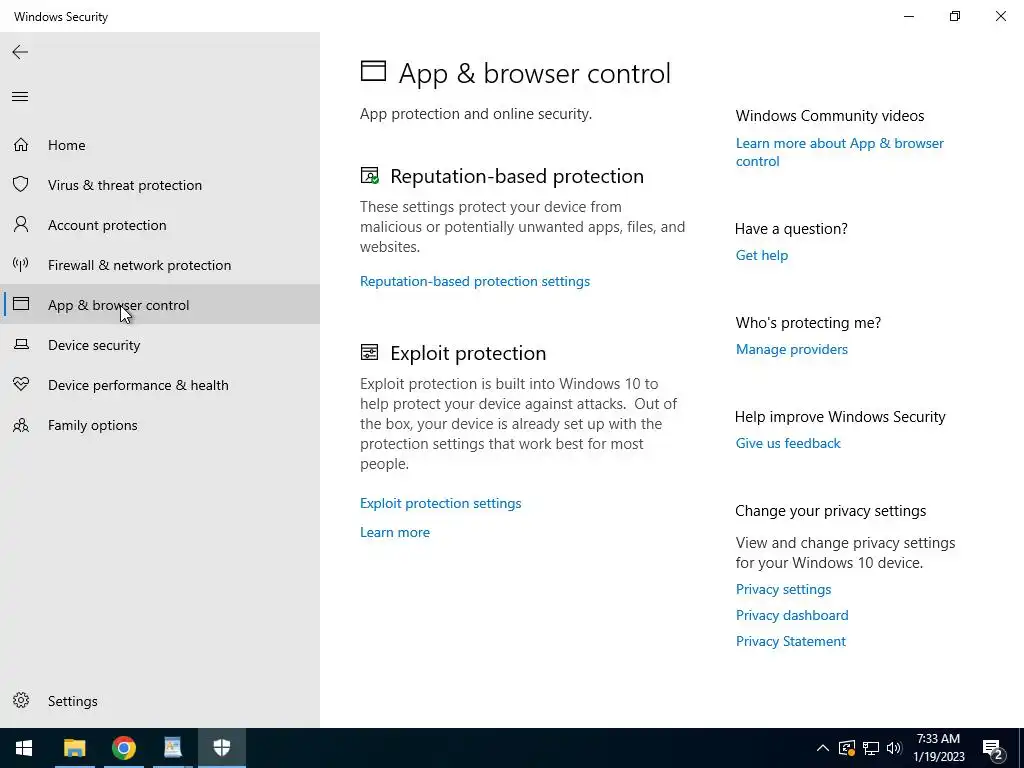Click the network status tray icon

871,748
